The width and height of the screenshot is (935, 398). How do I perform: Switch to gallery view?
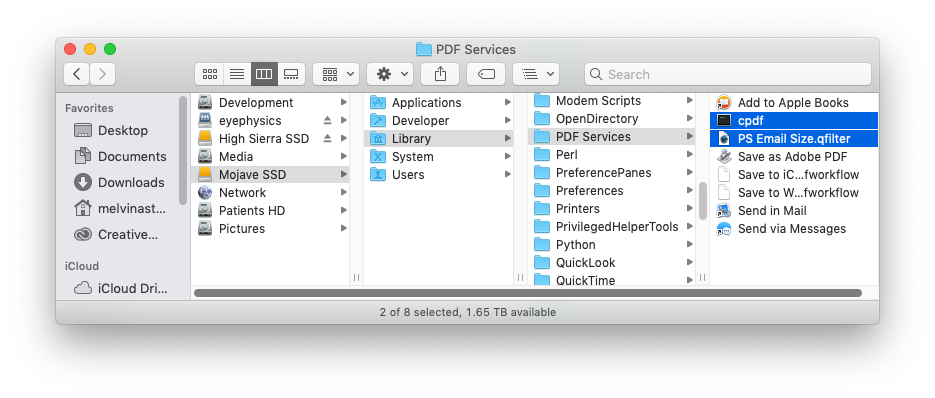291,74
